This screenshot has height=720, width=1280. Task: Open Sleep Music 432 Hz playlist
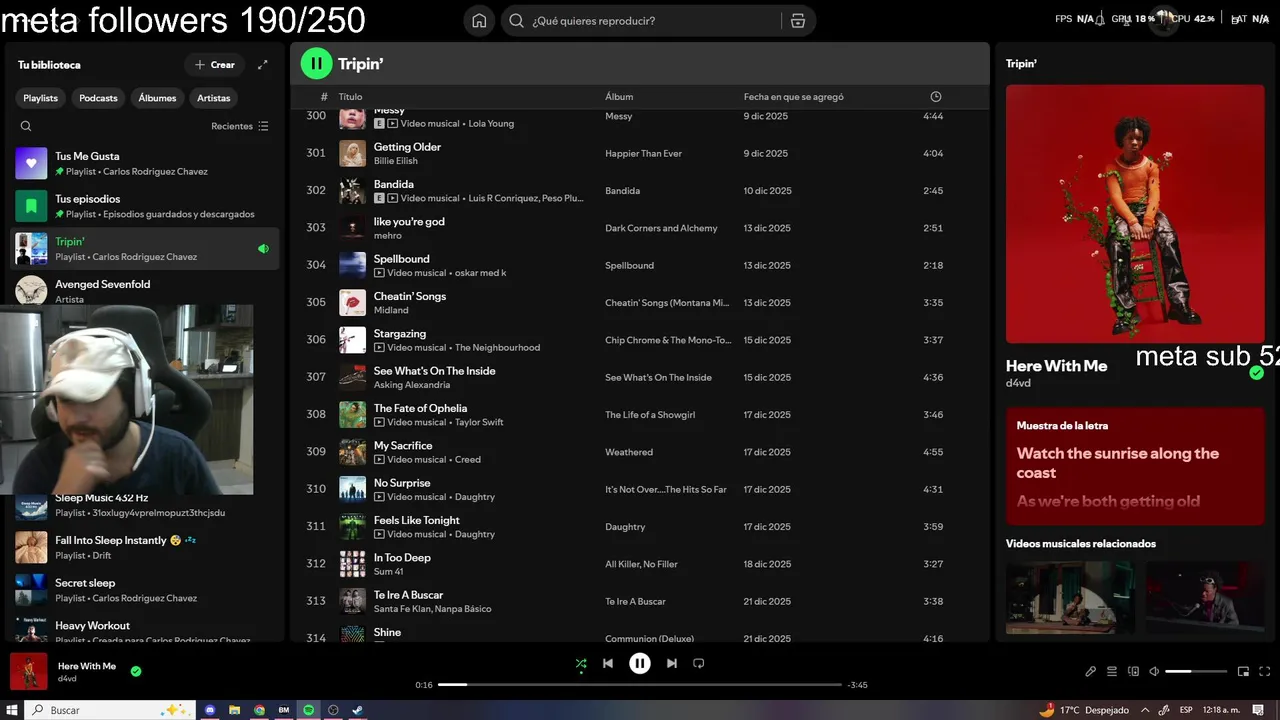click(x=145, y=505)
